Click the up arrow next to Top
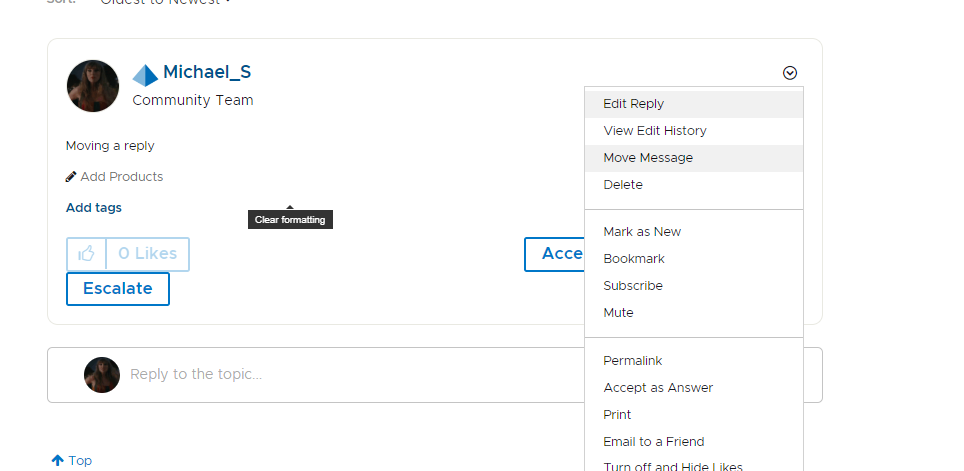This screenshot has width=964, height=471. tap(57, 460)
